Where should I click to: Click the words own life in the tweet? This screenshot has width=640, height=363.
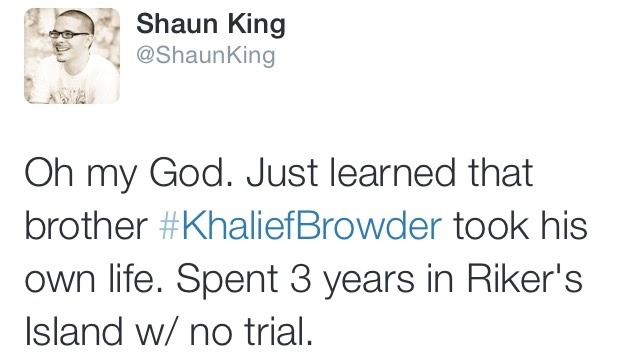point(93,279)
